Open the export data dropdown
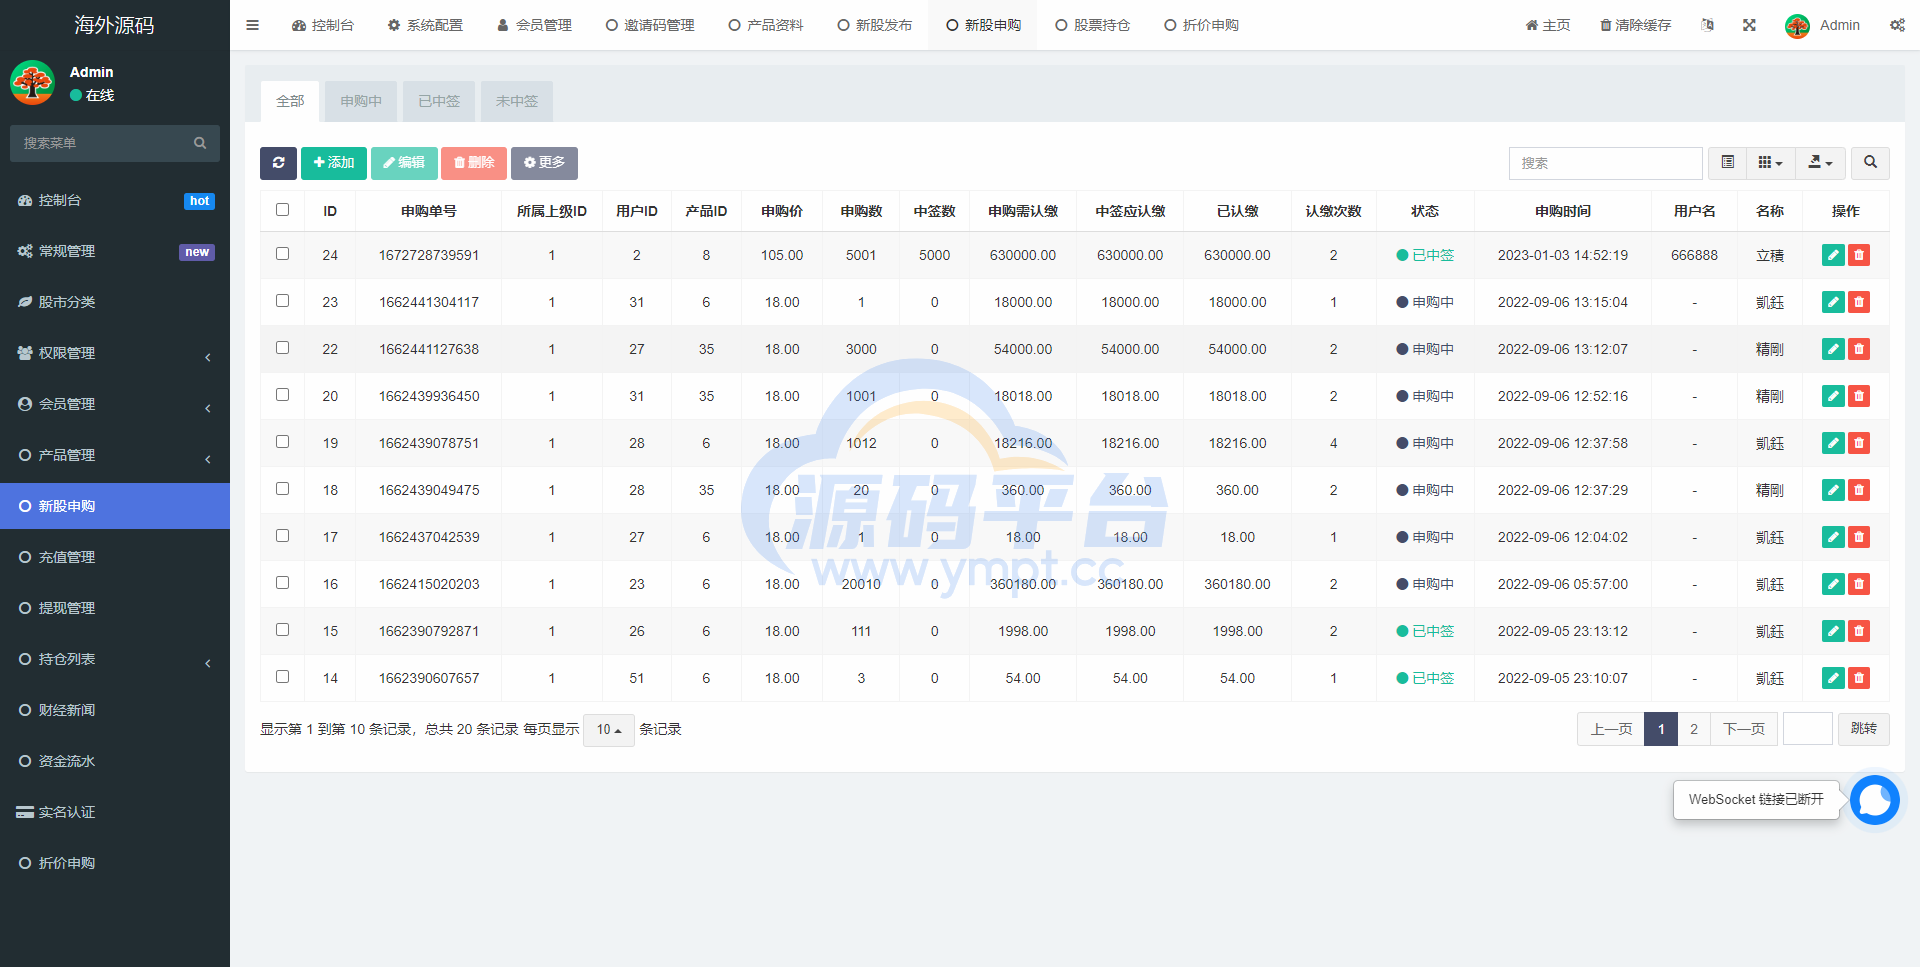The image size is (1920, 967). tap(1820, 163)
